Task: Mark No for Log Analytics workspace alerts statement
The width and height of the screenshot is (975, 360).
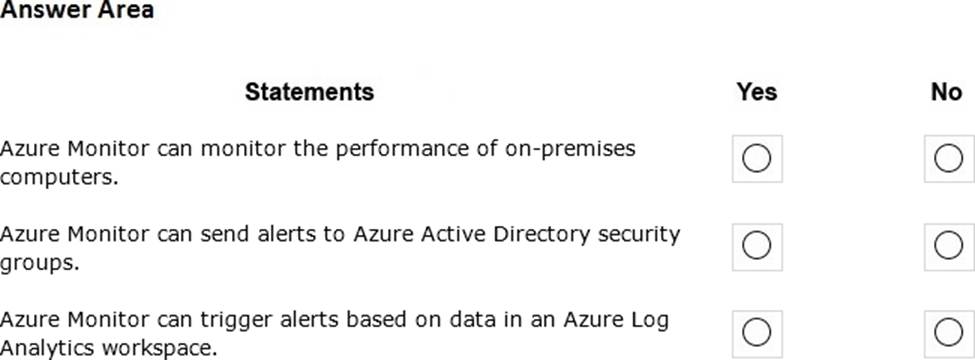Action: (x=948, y=333)
